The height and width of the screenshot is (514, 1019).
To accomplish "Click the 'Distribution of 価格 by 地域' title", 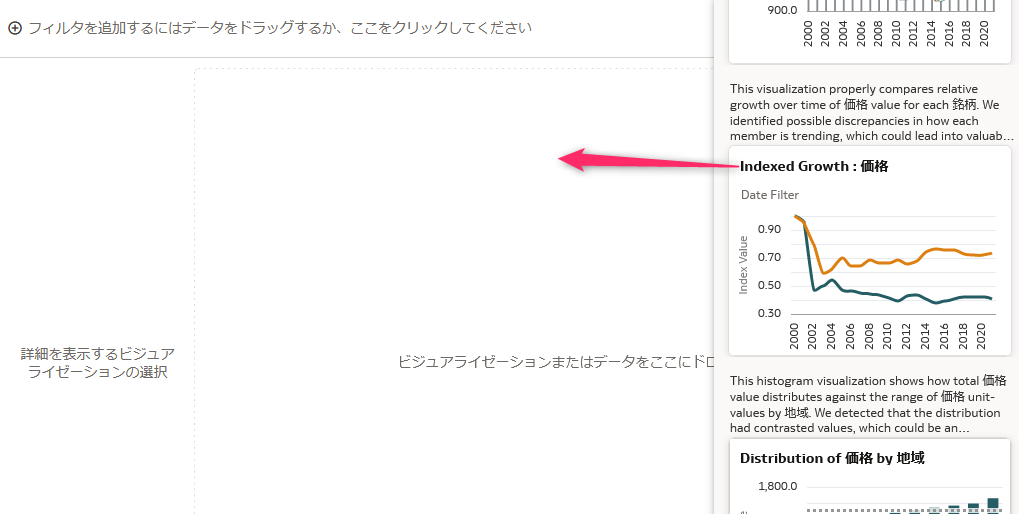I will [832, 458].
